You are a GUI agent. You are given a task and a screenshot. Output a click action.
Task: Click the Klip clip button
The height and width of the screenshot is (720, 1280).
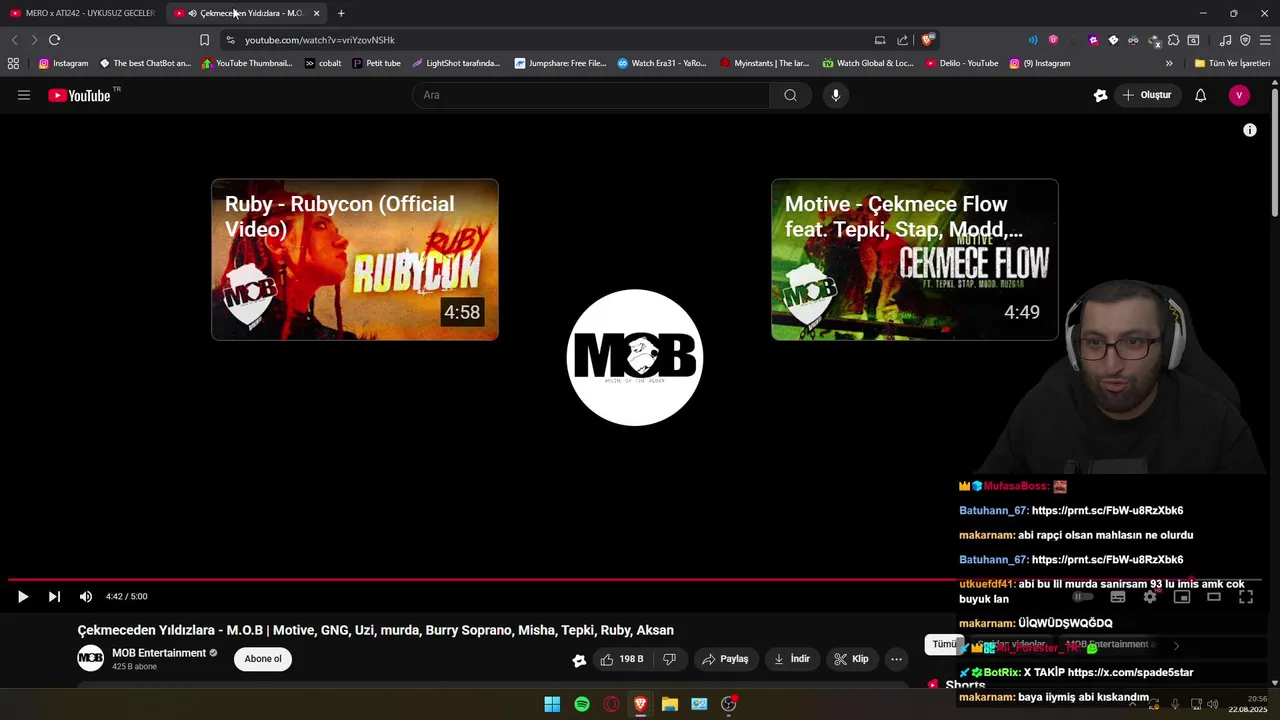(851, 659)
